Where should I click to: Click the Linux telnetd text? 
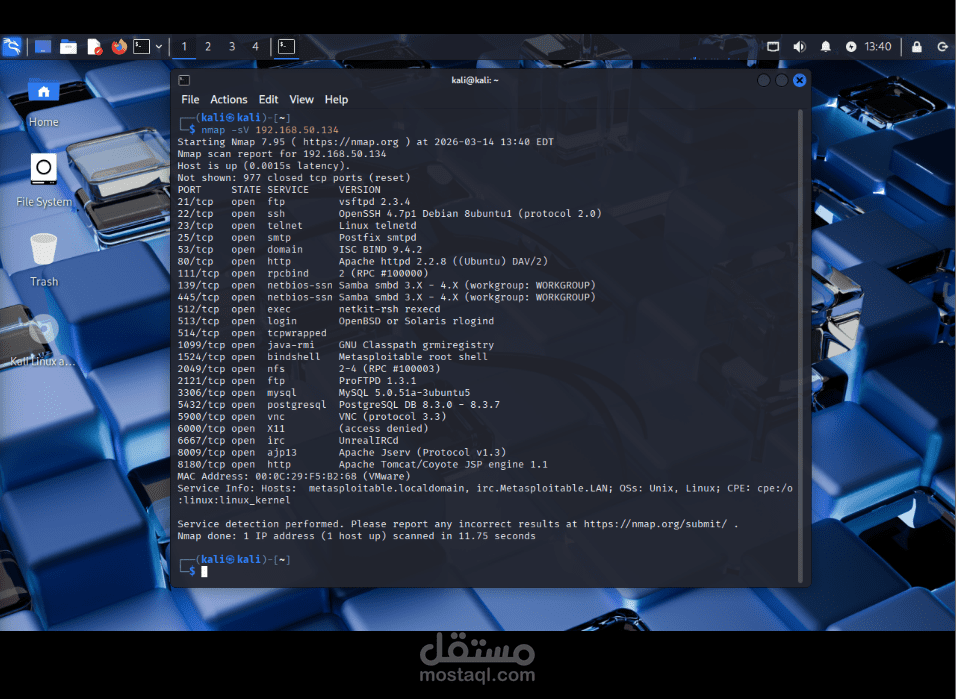(377, 226)
